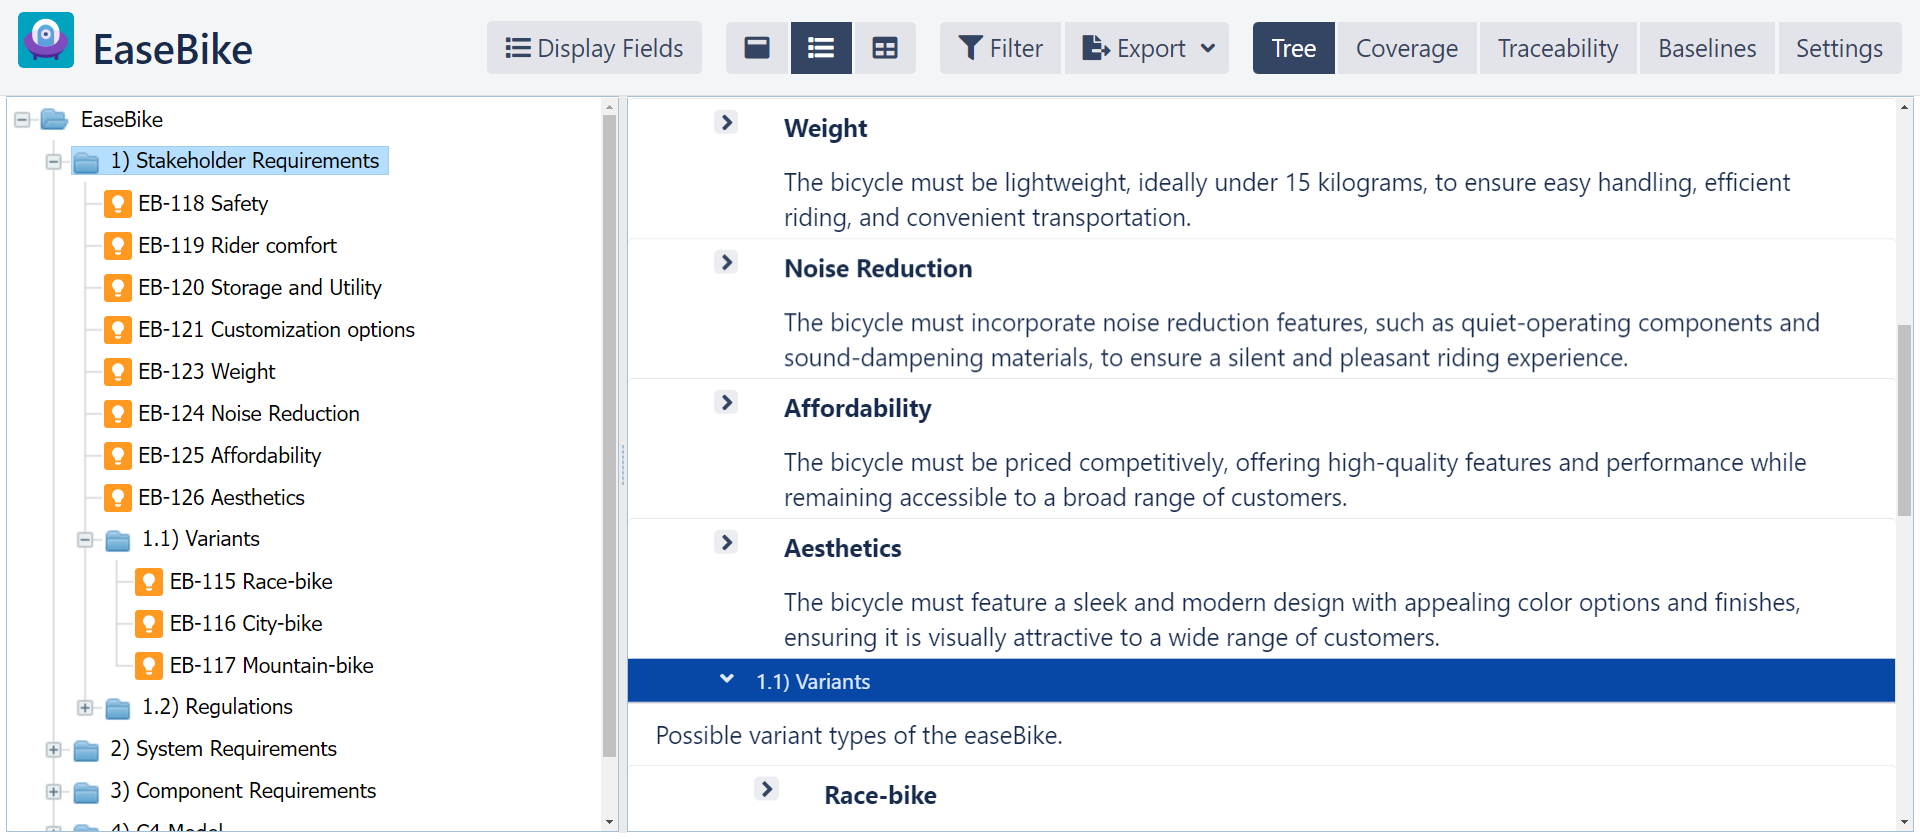The image size is (1920, 839).
Task: Select the EaseBike root folder icon
Action: pos(54,120)
